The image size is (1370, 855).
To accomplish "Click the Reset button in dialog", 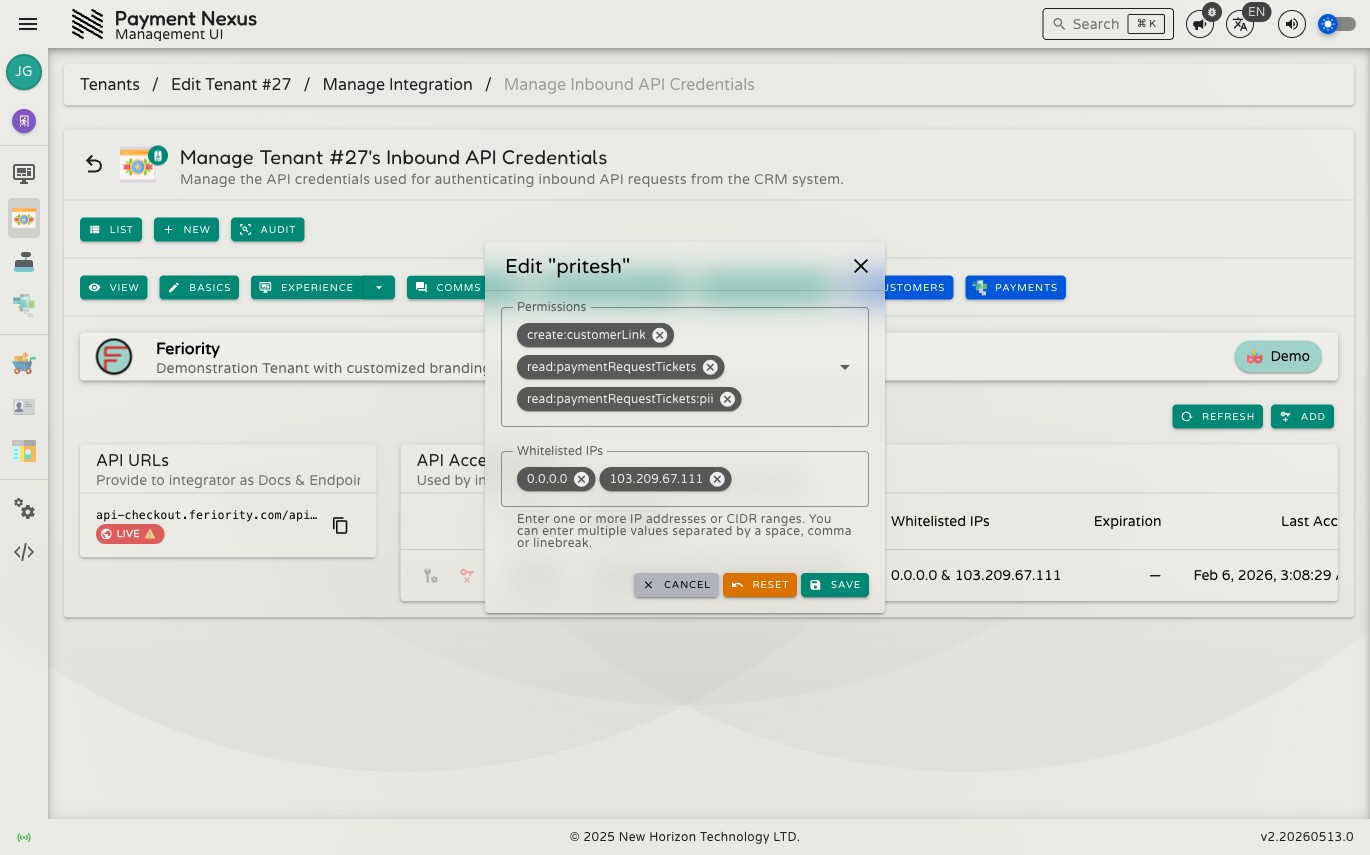I will pos(760,585).
